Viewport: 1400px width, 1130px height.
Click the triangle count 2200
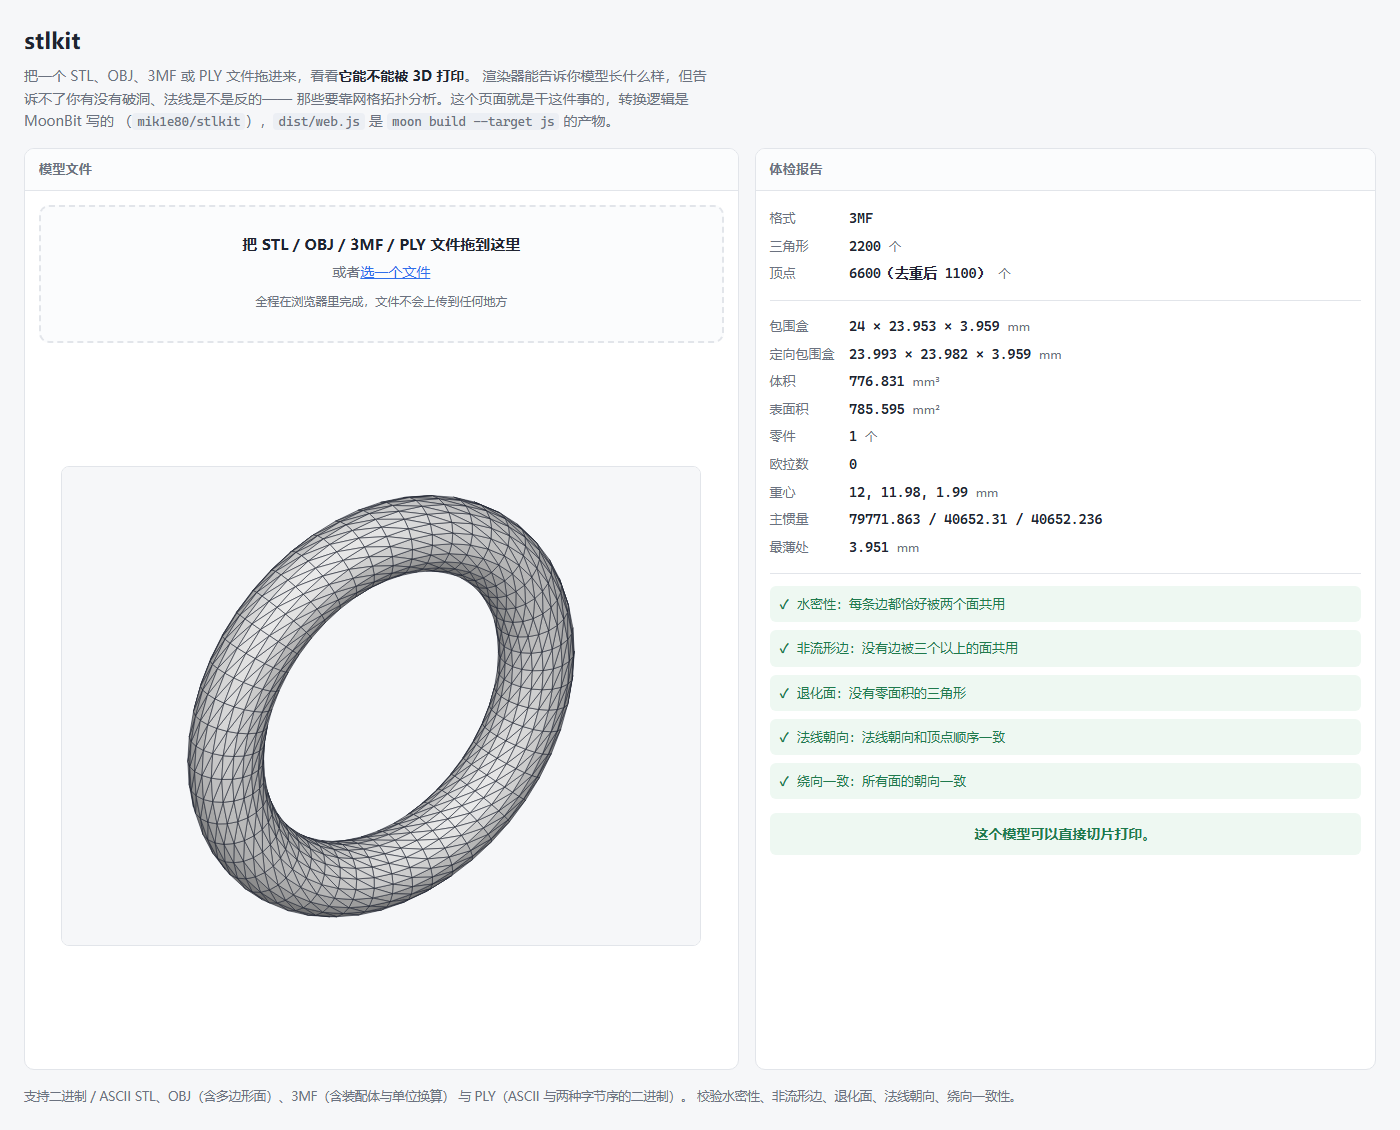coord(865,246)
